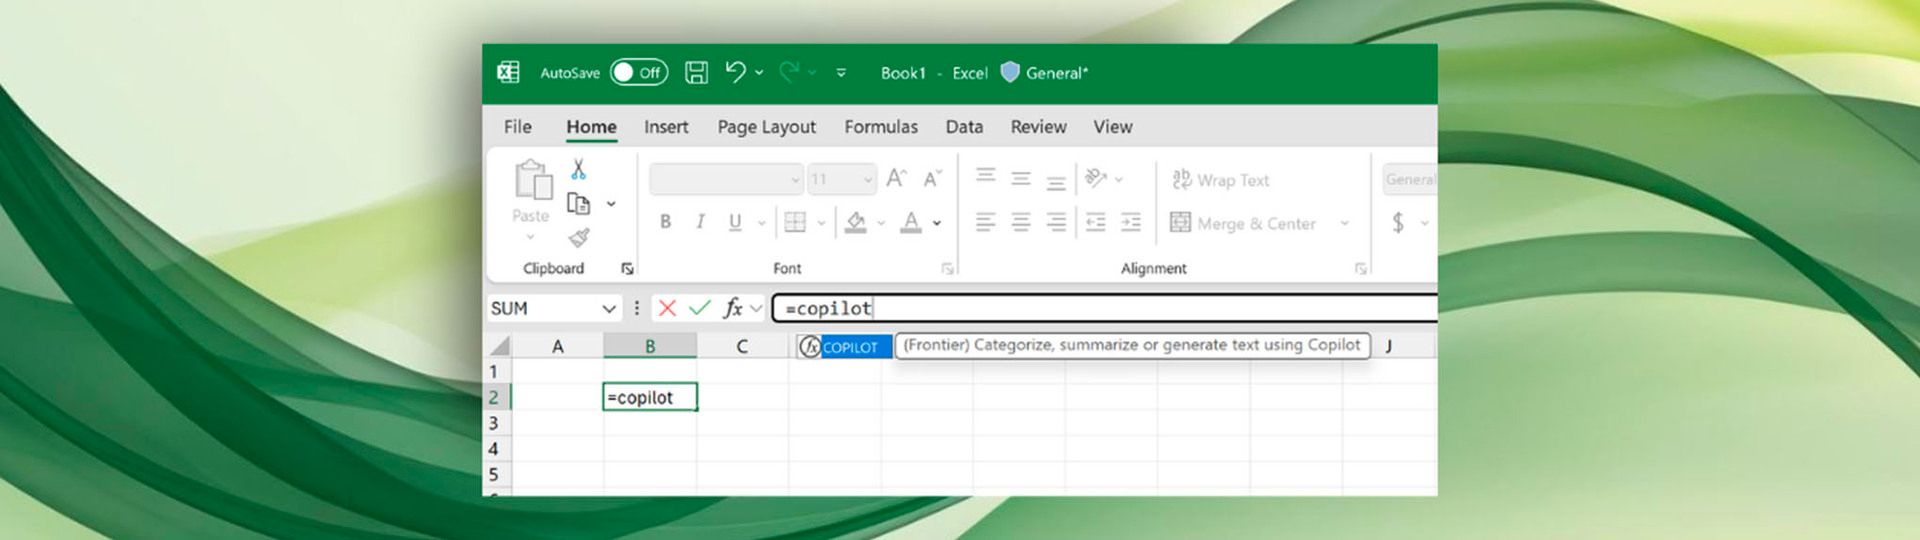Open the Page Layout tab

(x=766, y=127)
